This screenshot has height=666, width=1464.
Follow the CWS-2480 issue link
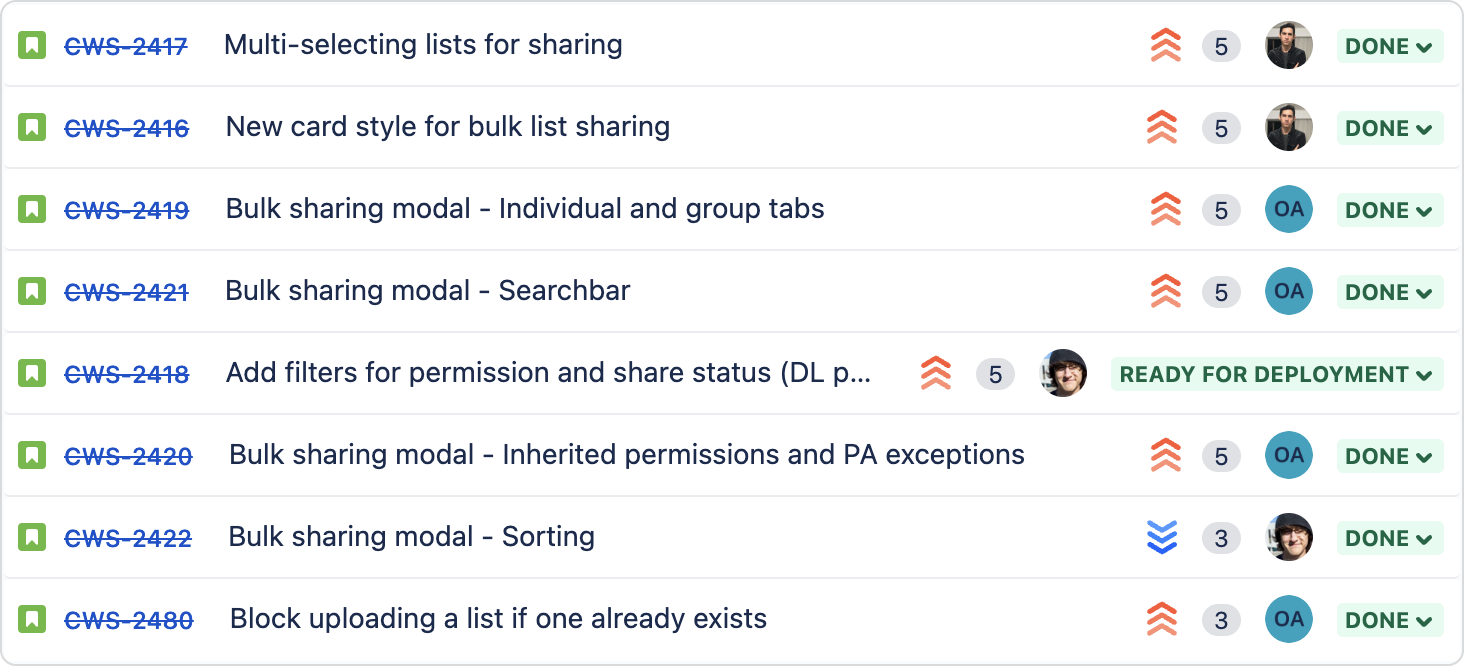(x=129, y=620)
